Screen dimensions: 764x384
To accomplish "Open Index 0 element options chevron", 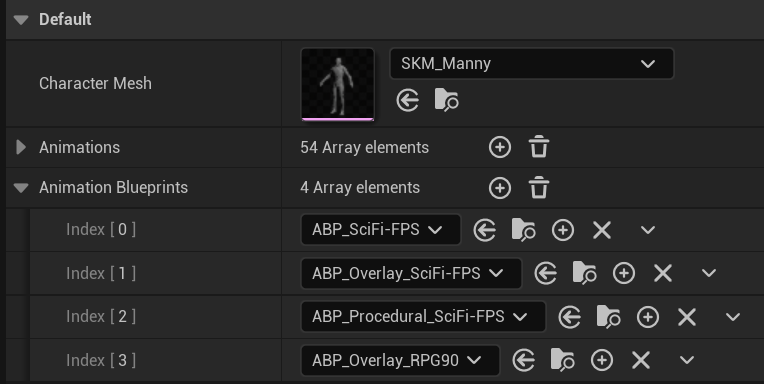I will pos(648,230).
